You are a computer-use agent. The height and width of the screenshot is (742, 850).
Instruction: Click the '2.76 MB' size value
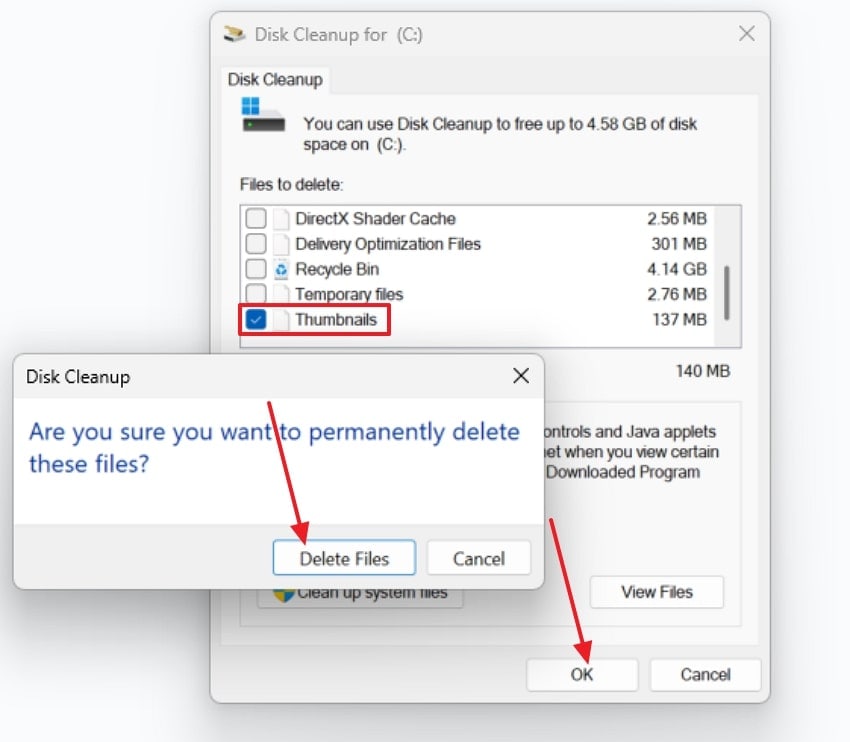(x=677, y=294)
